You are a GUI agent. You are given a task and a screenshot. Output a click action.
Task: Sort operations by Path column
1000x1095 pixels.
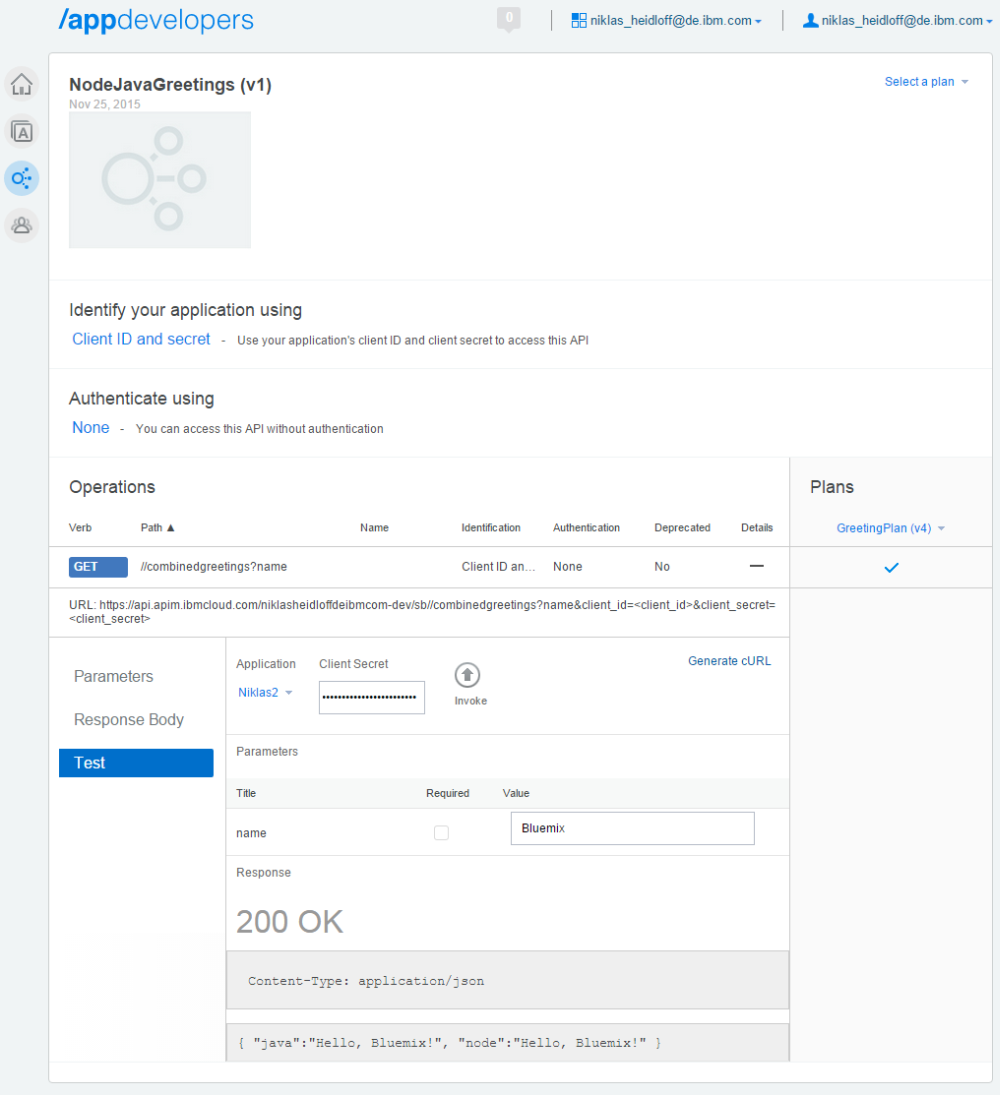(x=157, y=527)
